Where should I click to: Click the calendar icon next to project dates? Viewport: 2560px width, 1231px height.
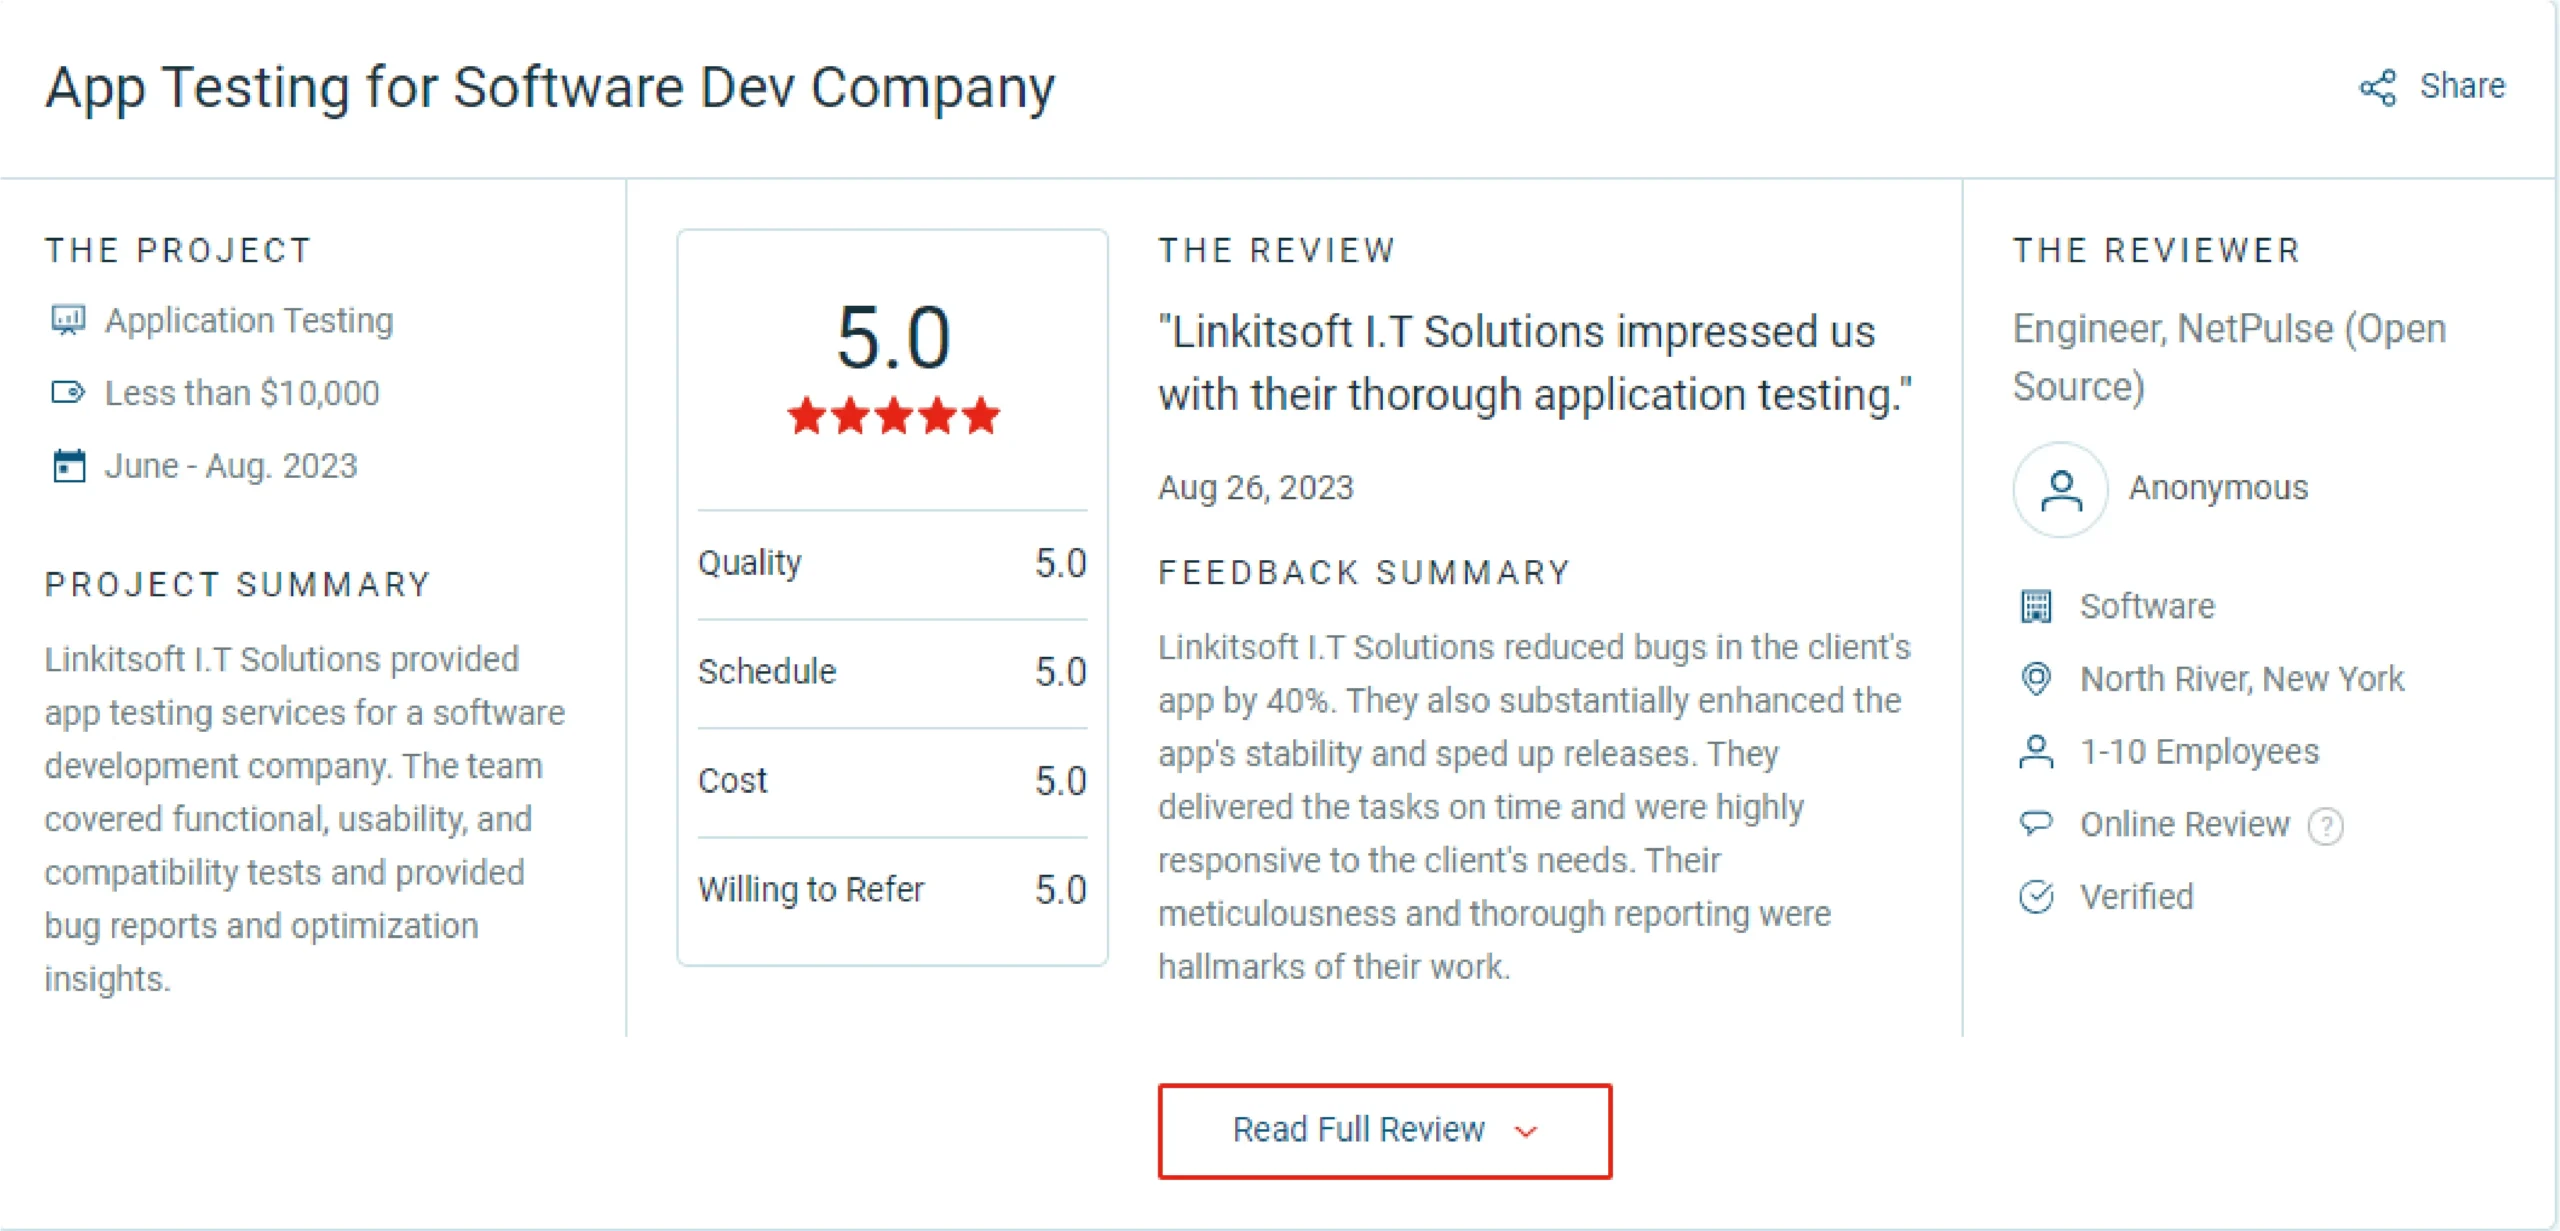68,464
